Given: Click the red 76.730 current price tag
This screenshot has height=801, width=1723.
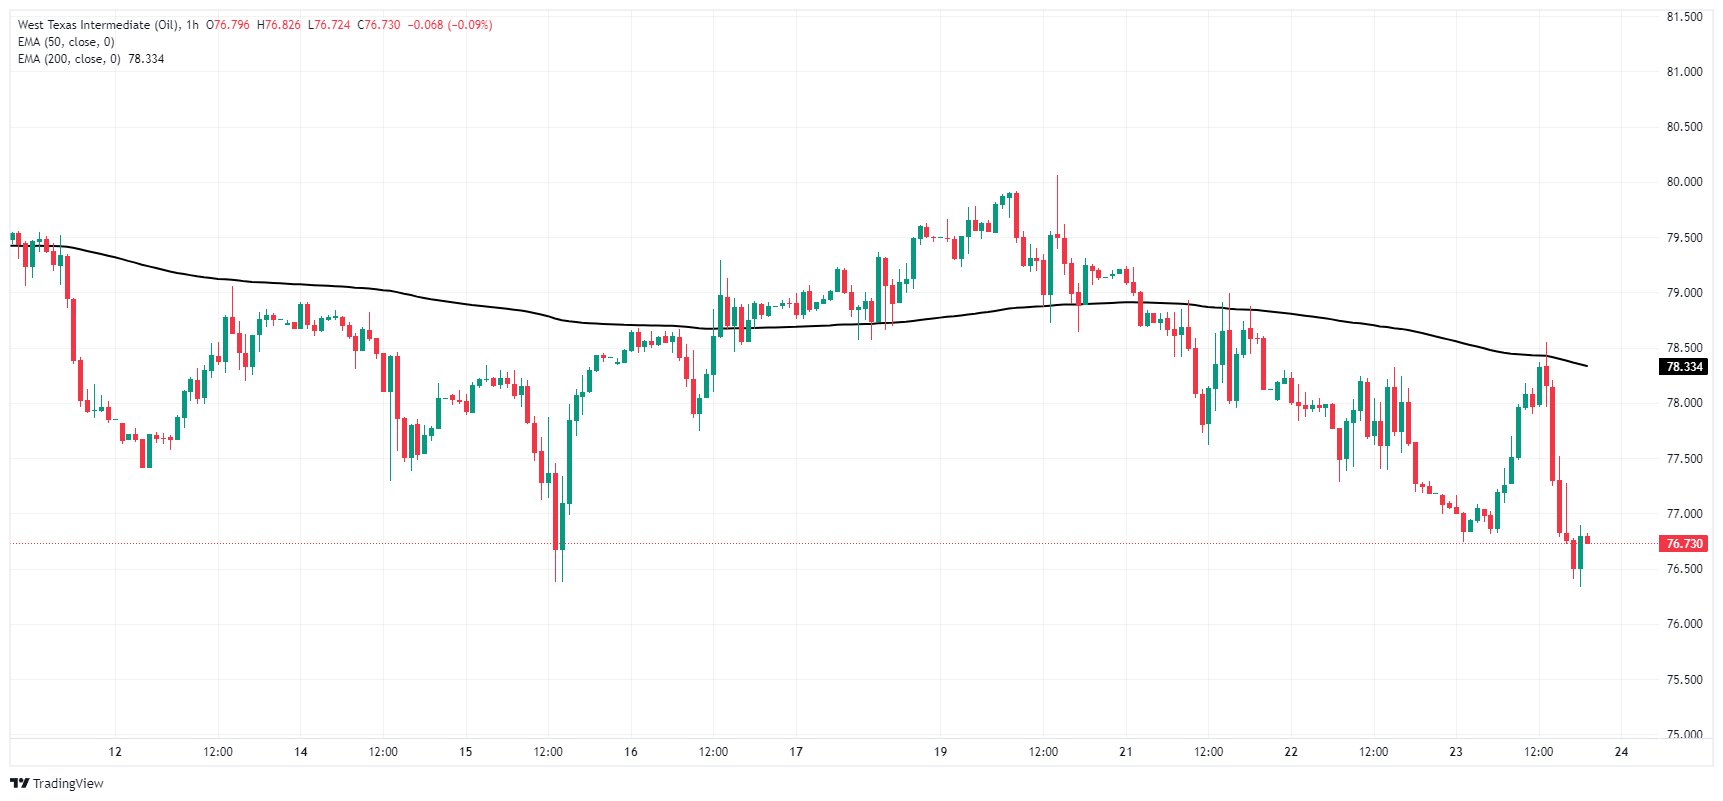Looking at the screenshot, I should [x=1684, y=544].
